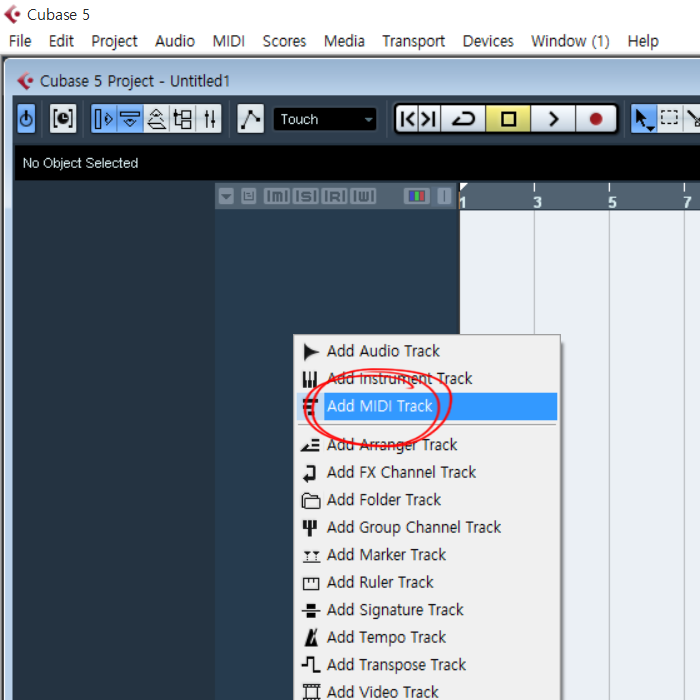Open the MIDI menu
Viewport: 700px width, 700px height.
[229, 41]
